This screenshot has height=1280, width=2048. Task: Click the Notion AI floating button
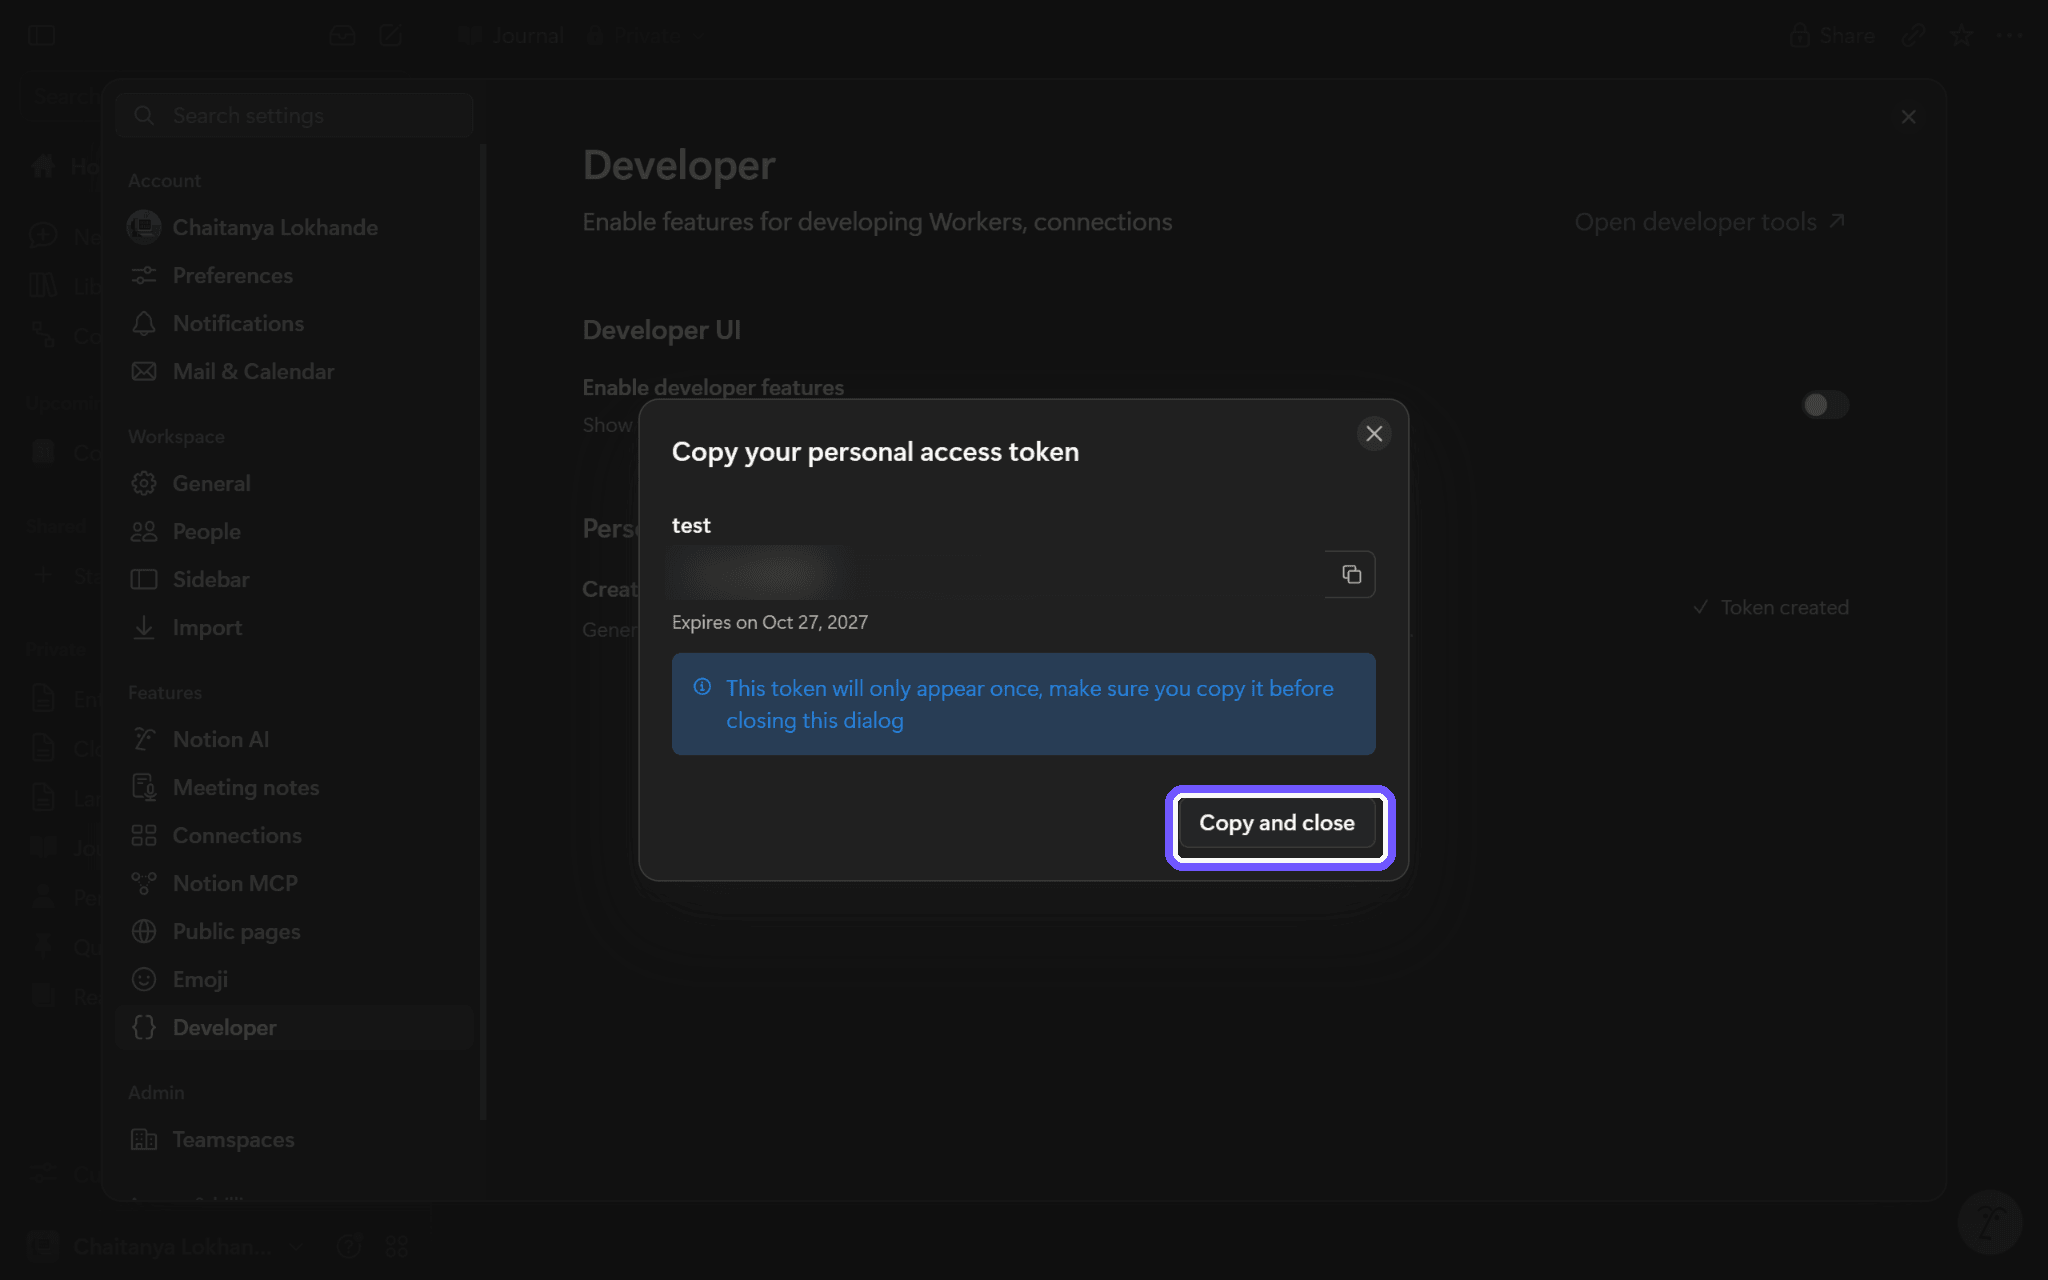1990,1221
